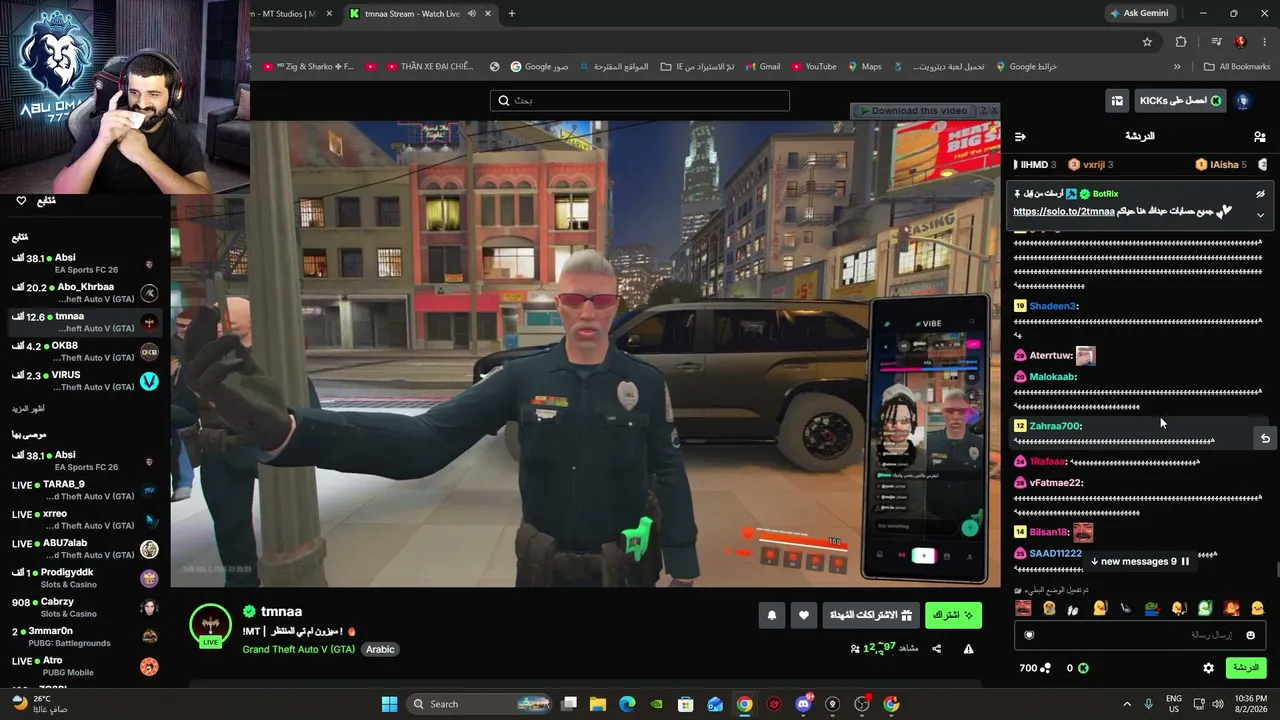This screenshot has height=720, width=1280.
Task: Show hidden system tray icons
Action: pos(1127,704)
